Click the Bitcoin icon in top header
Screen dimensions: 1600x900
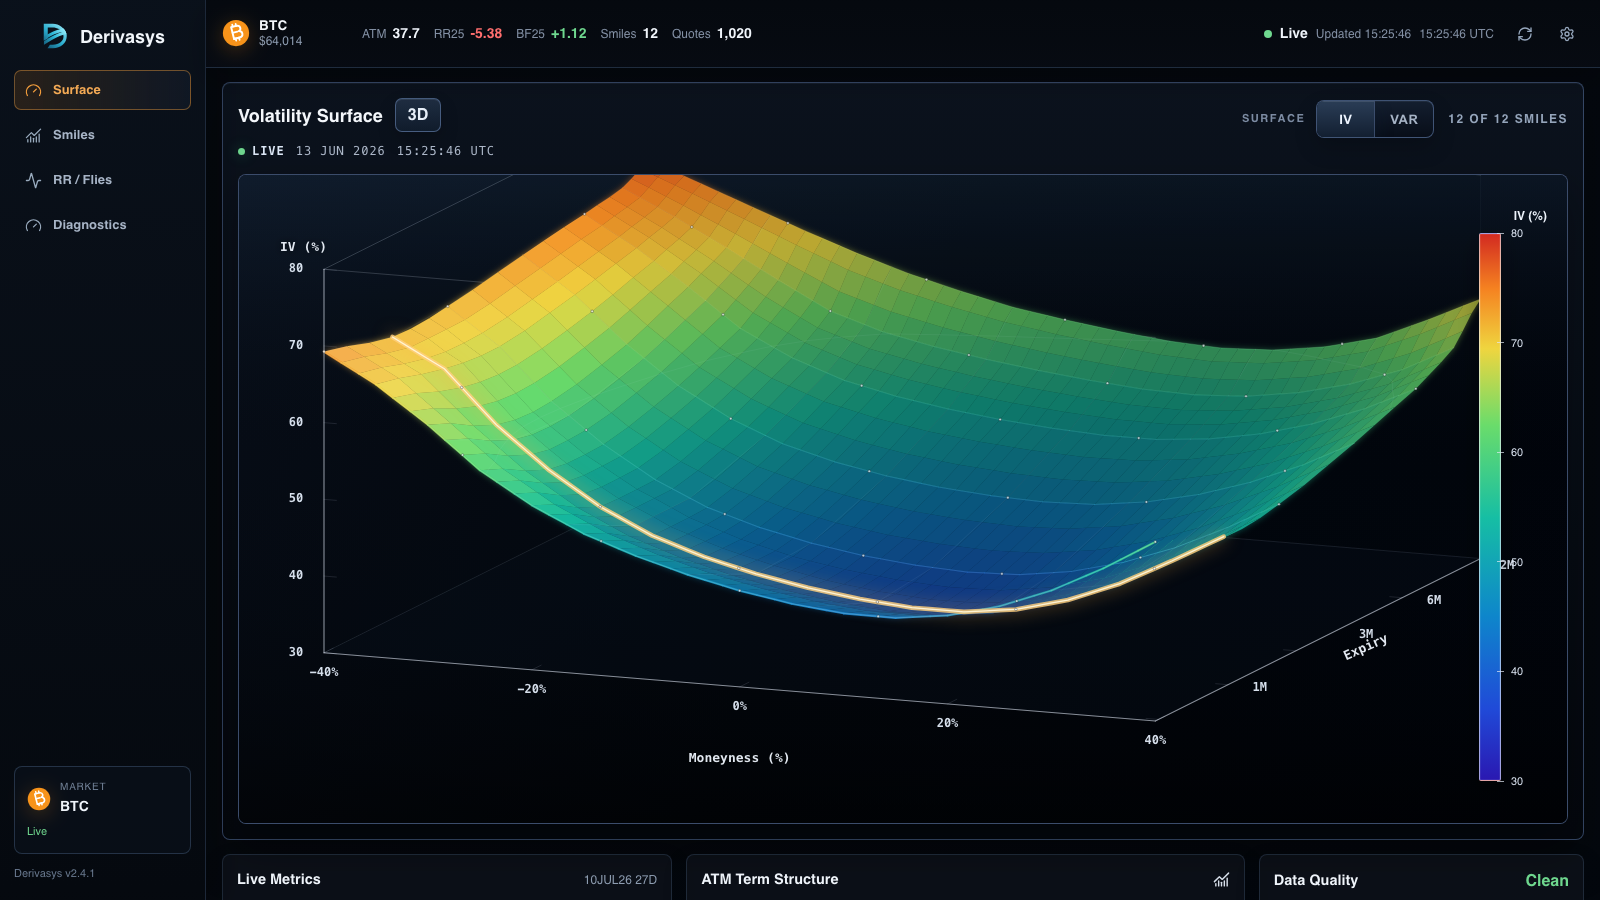point(236,33)
